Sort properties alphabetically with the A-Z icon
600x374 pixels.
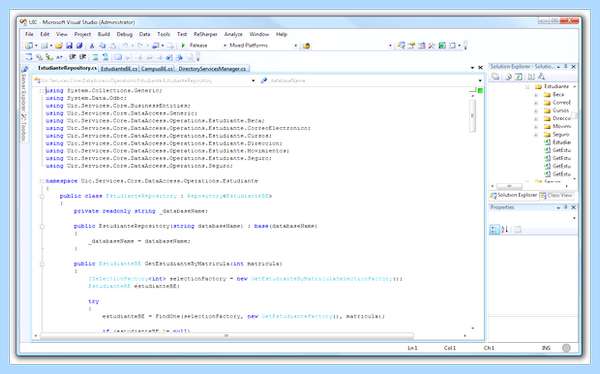click(x=505, y=229)
